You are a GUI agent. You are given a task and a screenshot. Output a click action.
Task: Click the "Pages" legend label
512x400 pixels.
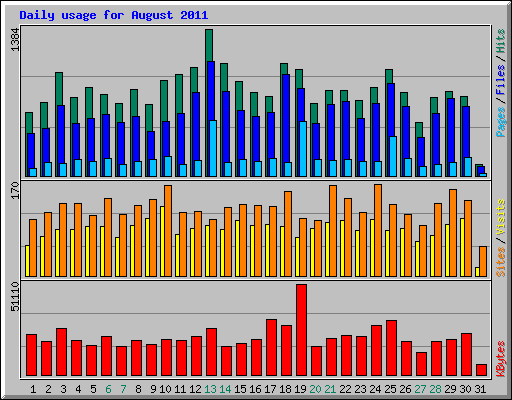click(501, 122)
